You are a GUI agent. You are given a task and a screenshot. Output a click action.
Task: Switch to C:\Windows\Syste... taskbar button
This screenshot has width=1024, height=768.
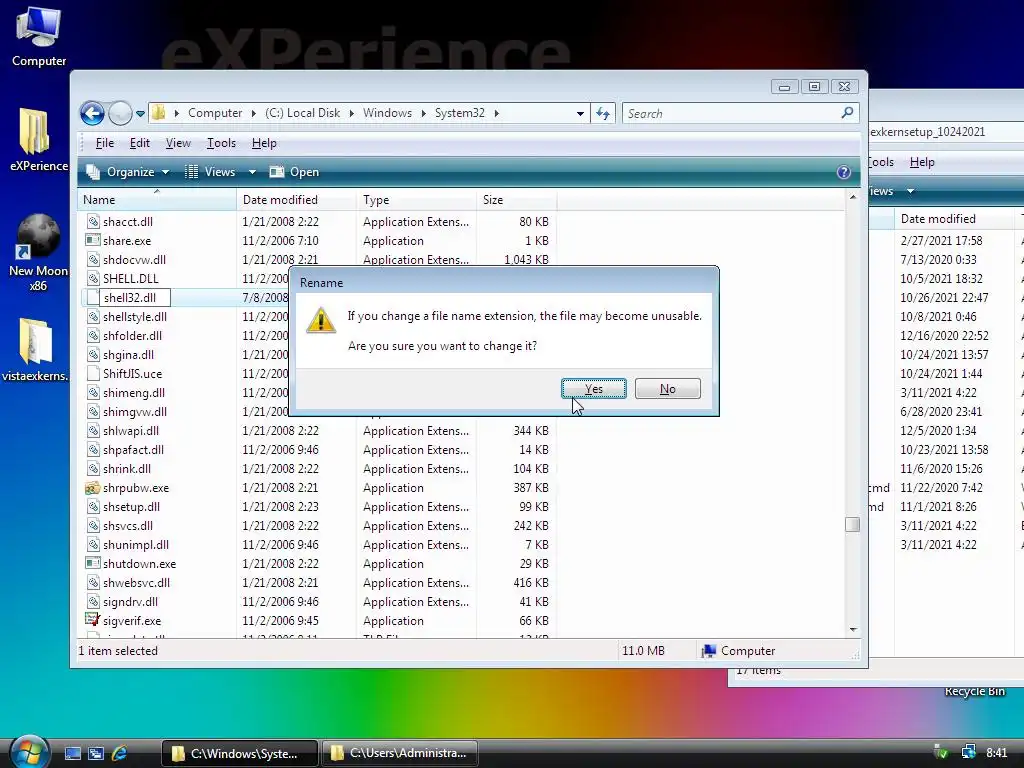(240, 753)
